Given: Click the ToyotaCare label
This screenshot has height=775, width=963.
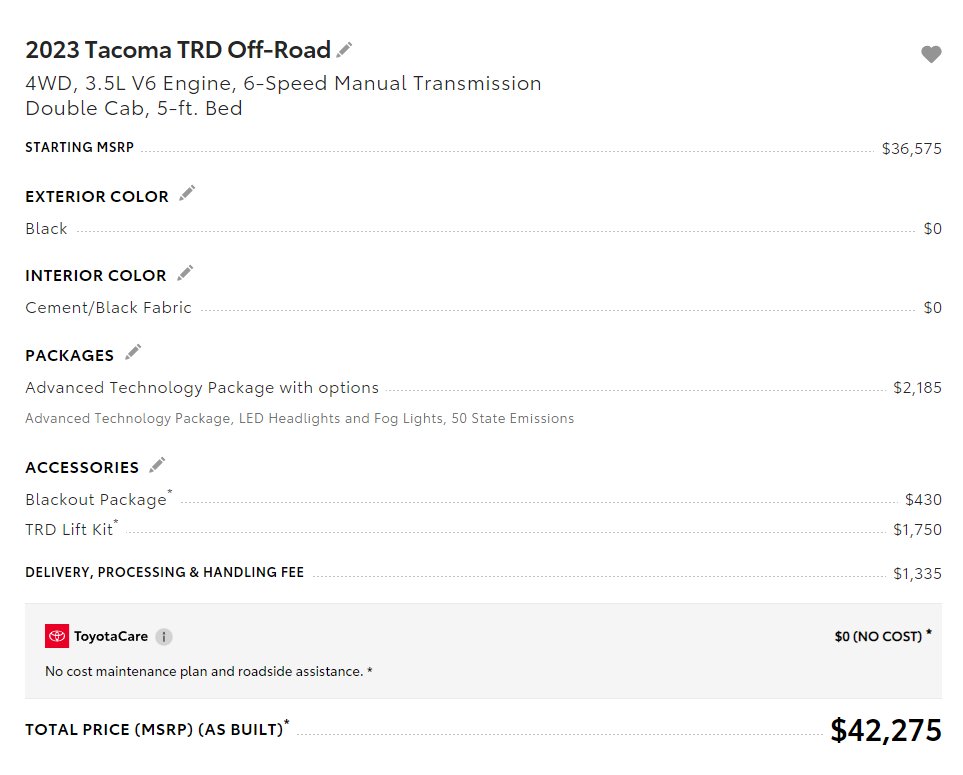Looking at the screenshot, I should 111,636.
